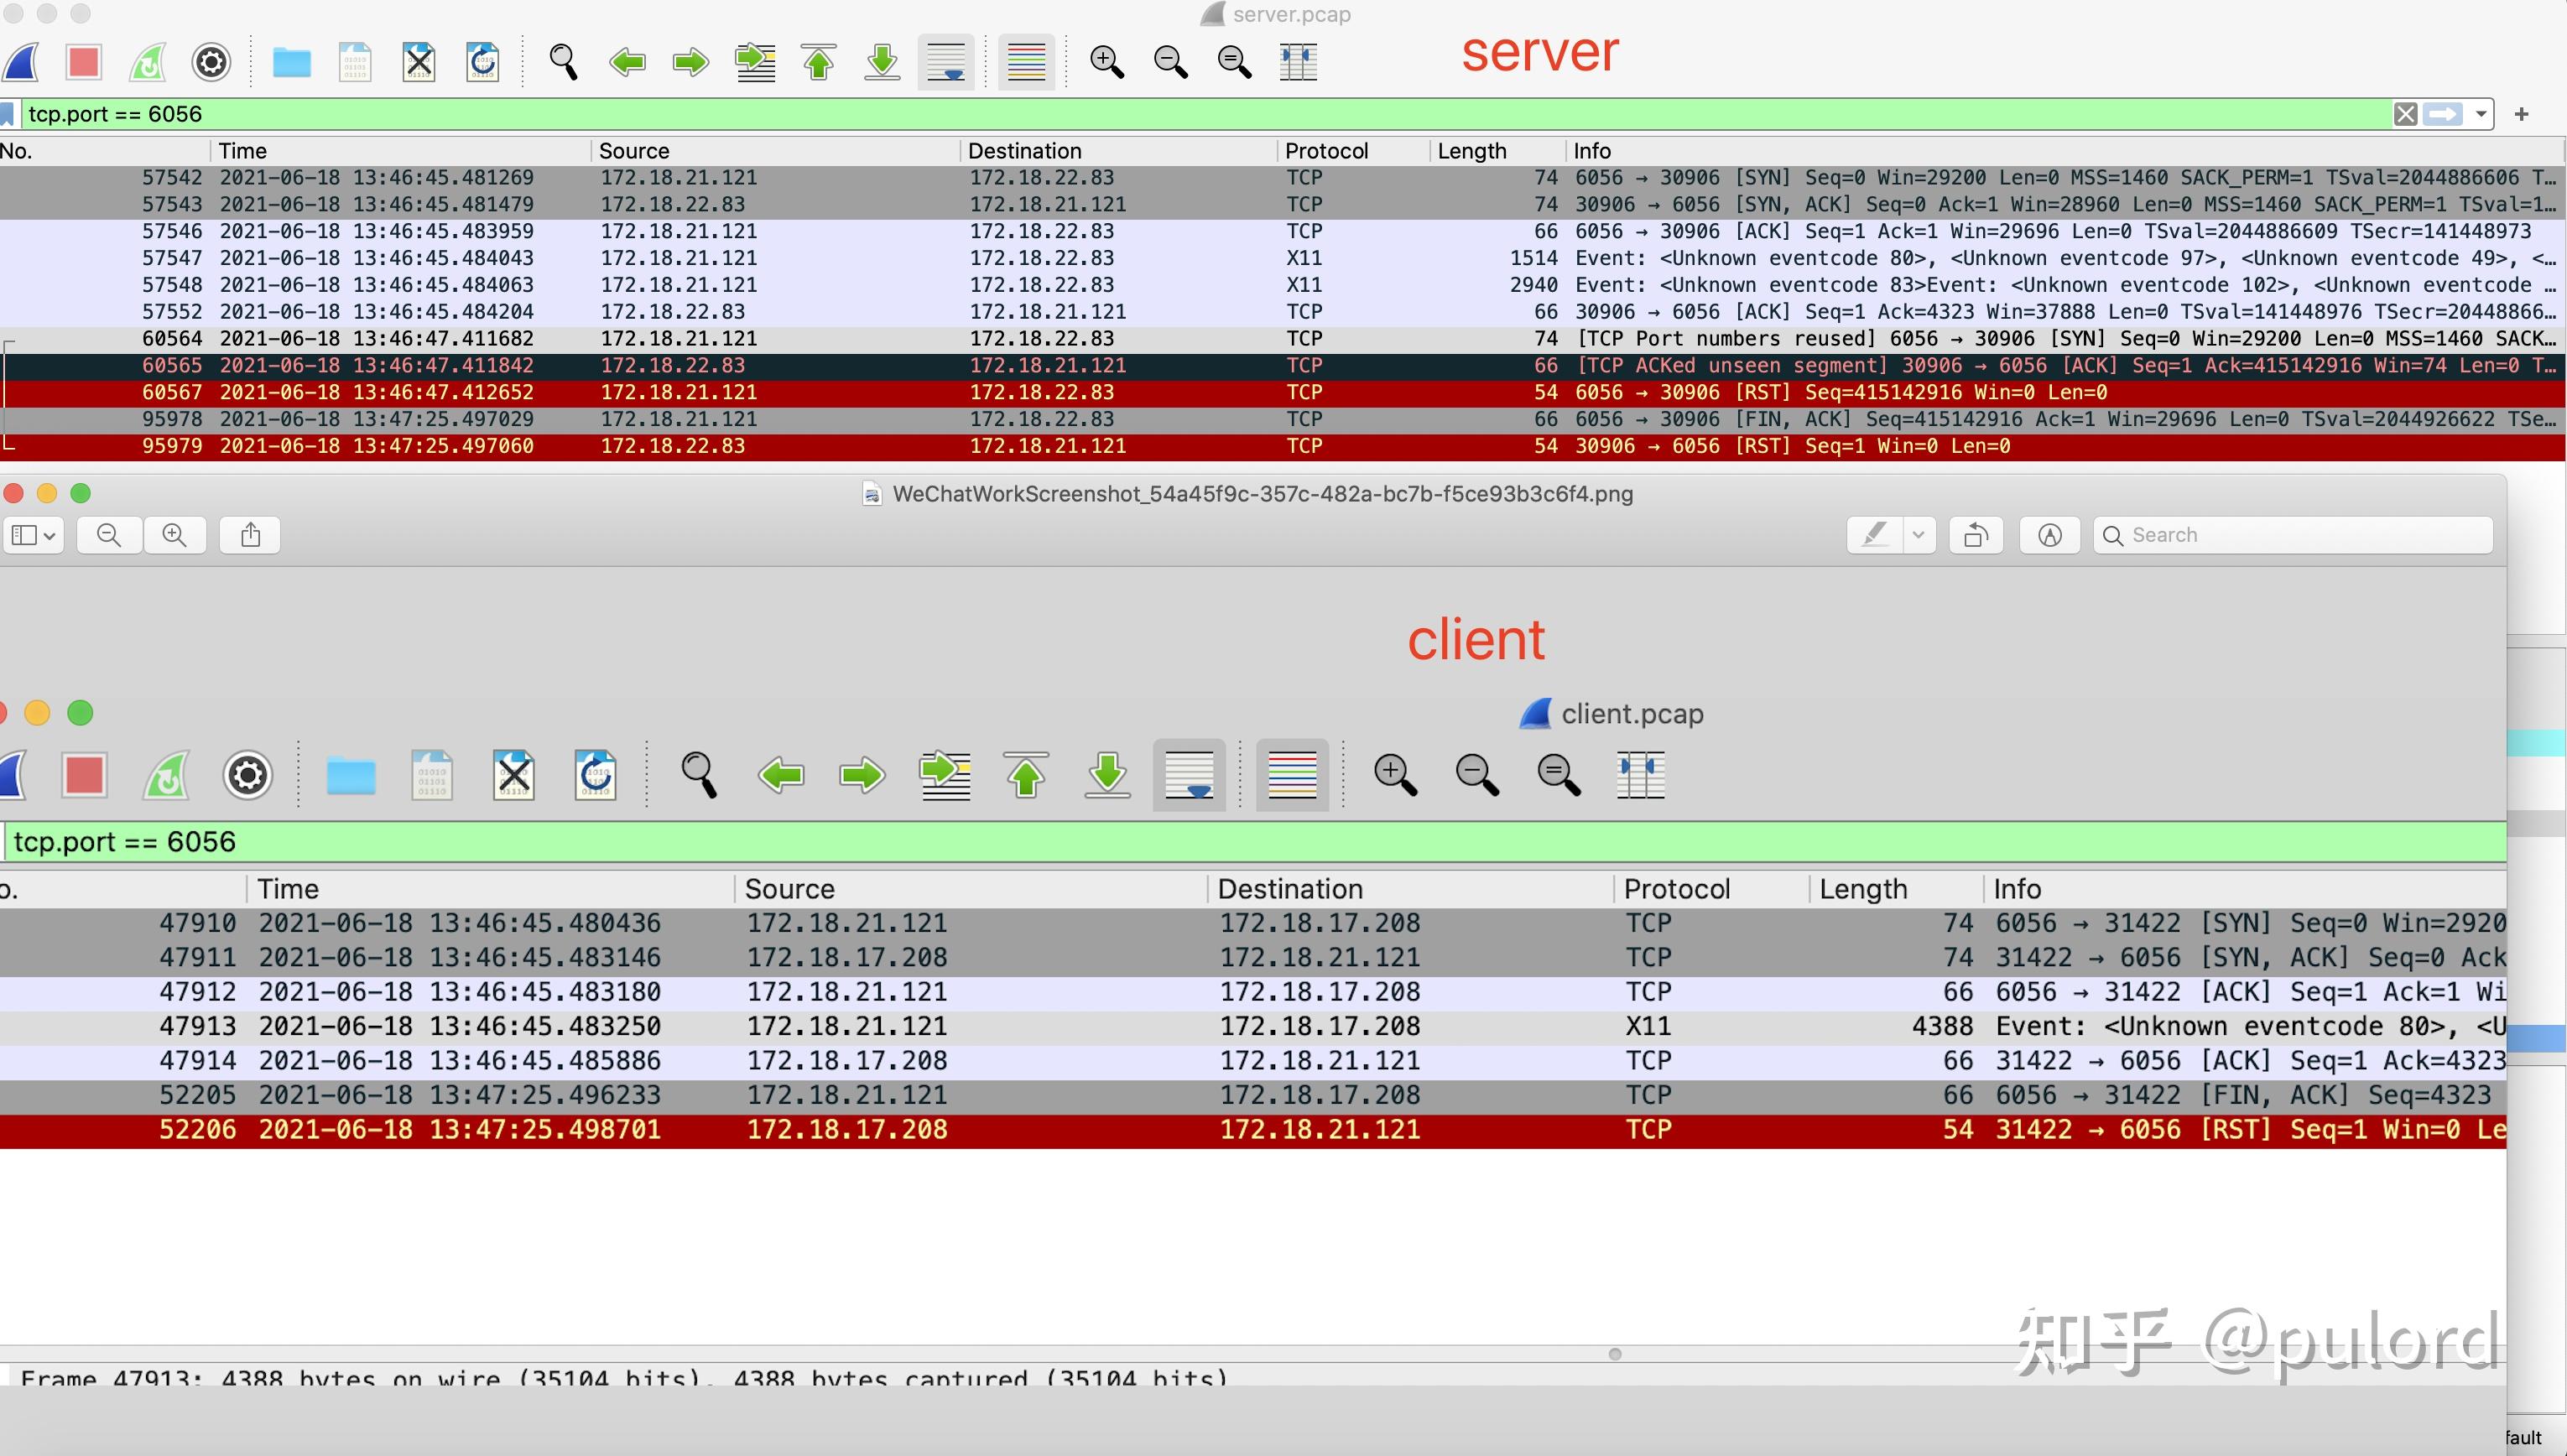This screenshot has width=2567, height=1456.
Task: Expand the Preview highlight options chevron
Action: coord(1918,535)
